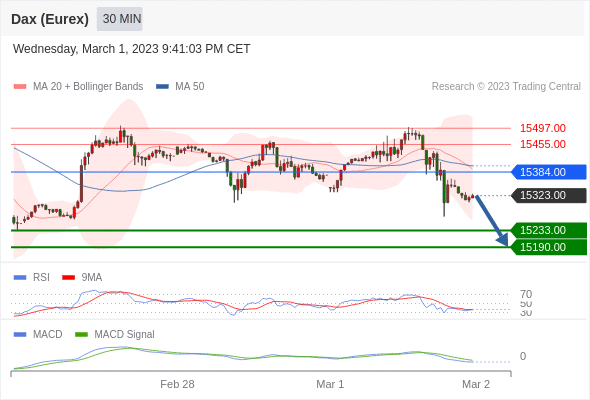Click the Dax (Eurex) title
Viewport: 590px width, 400px height.
[50, 19]
